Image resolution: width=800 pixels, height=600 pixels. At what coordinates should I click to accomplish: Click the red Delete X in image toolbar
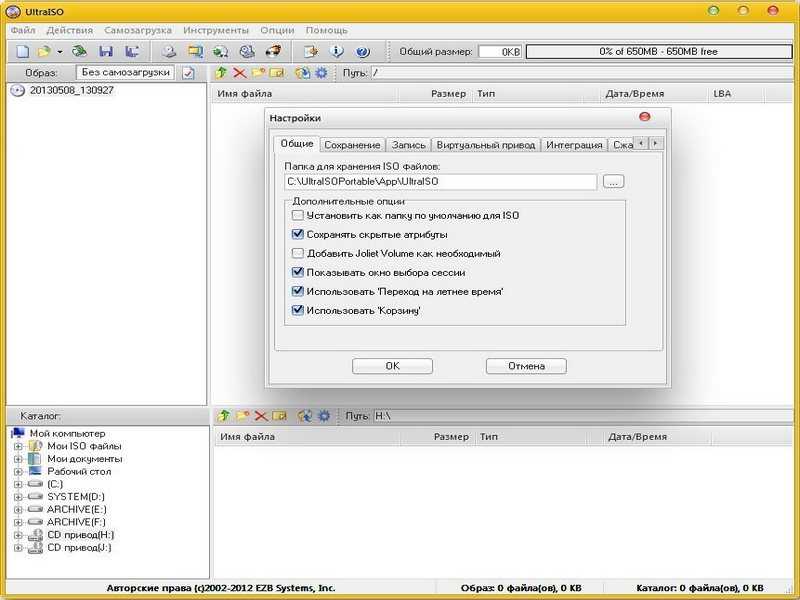[239, 73]
